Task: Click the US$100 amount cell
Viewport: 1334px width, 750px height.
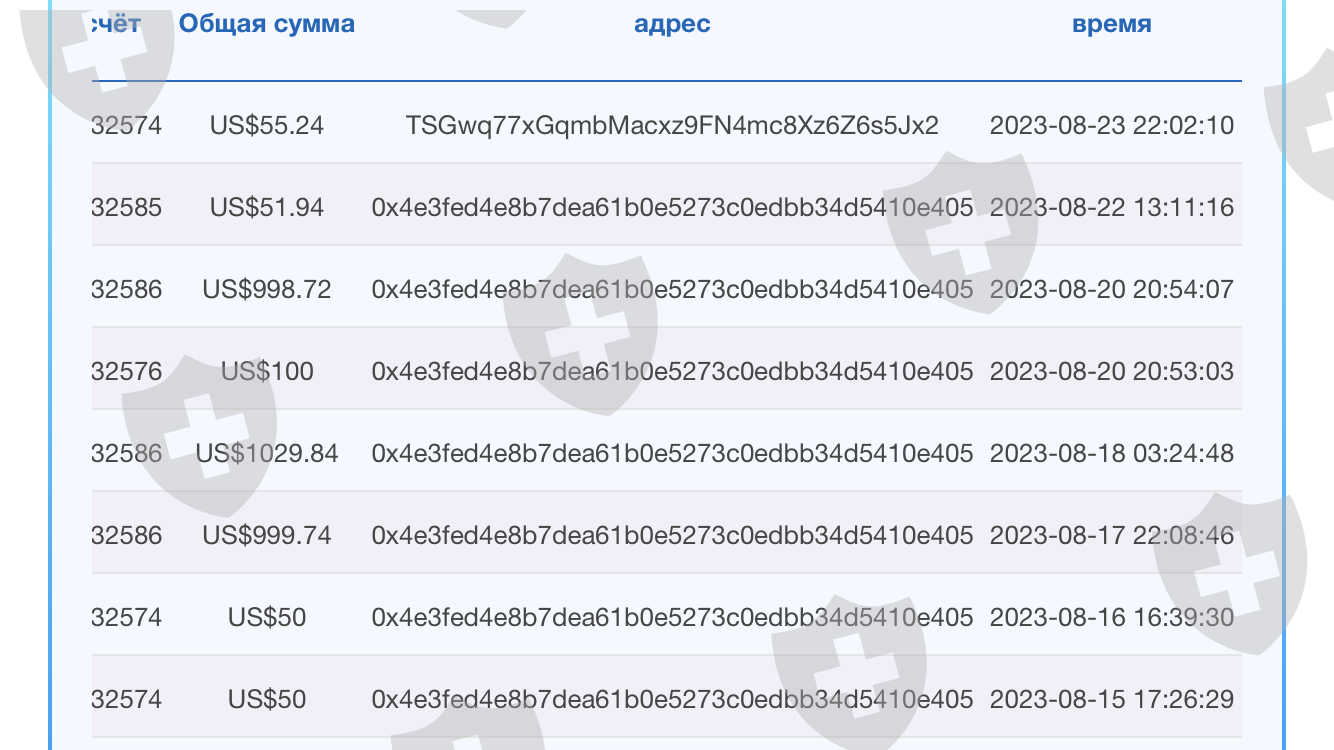Action: [x=266, y=371]
